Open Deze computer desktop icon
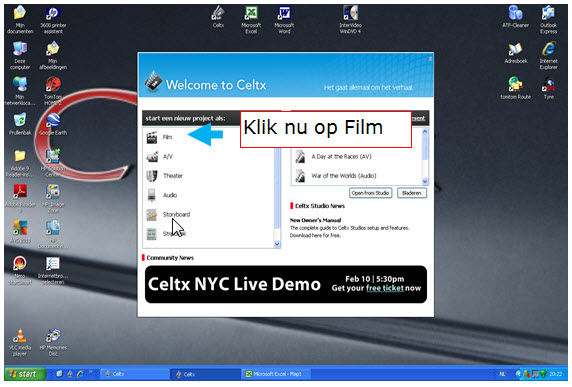 [20, 55]
